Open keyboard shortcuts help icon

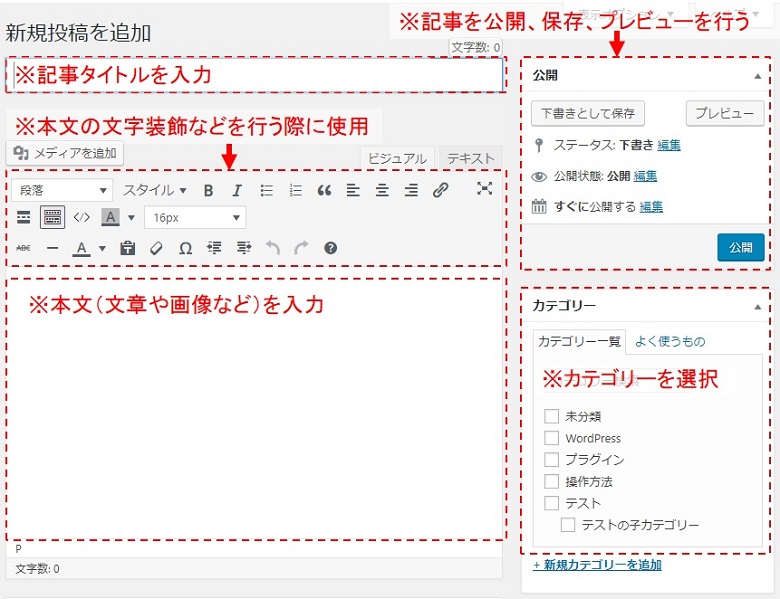[x=330, y=248]
